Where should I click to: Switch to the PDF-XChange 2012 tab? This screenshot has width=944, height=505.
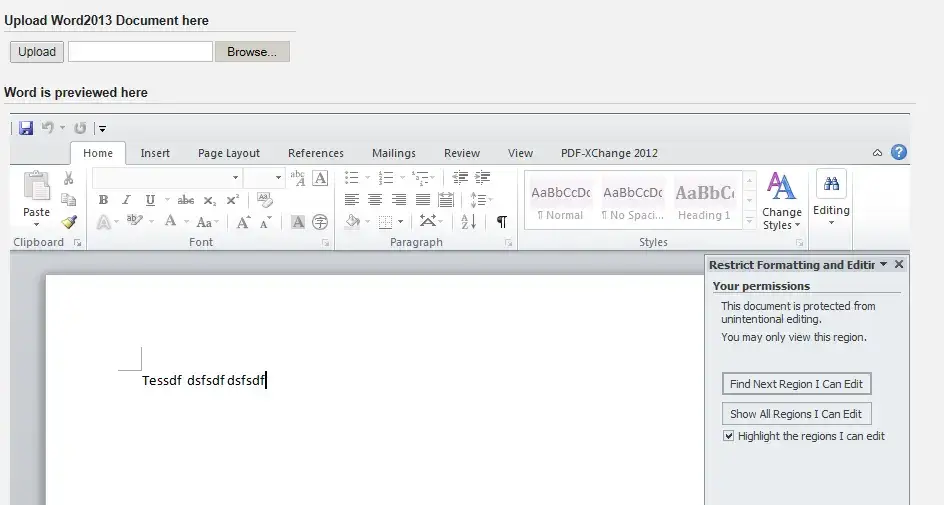[x=609, y=153]
